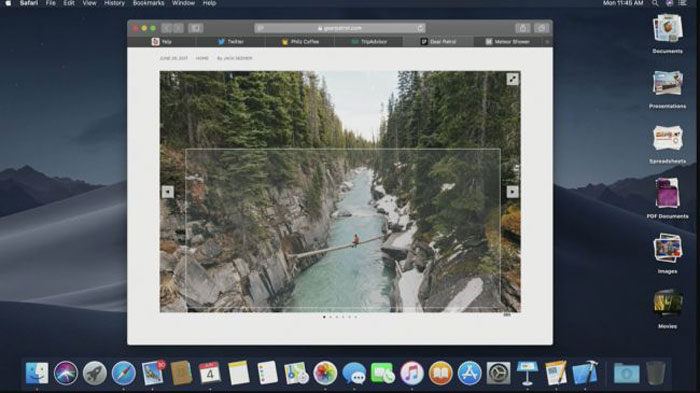Image resolution: width=700 pixels, height=393 pixels.
Task: Launch the App Store from Dock
Action: tap(470, 373)
